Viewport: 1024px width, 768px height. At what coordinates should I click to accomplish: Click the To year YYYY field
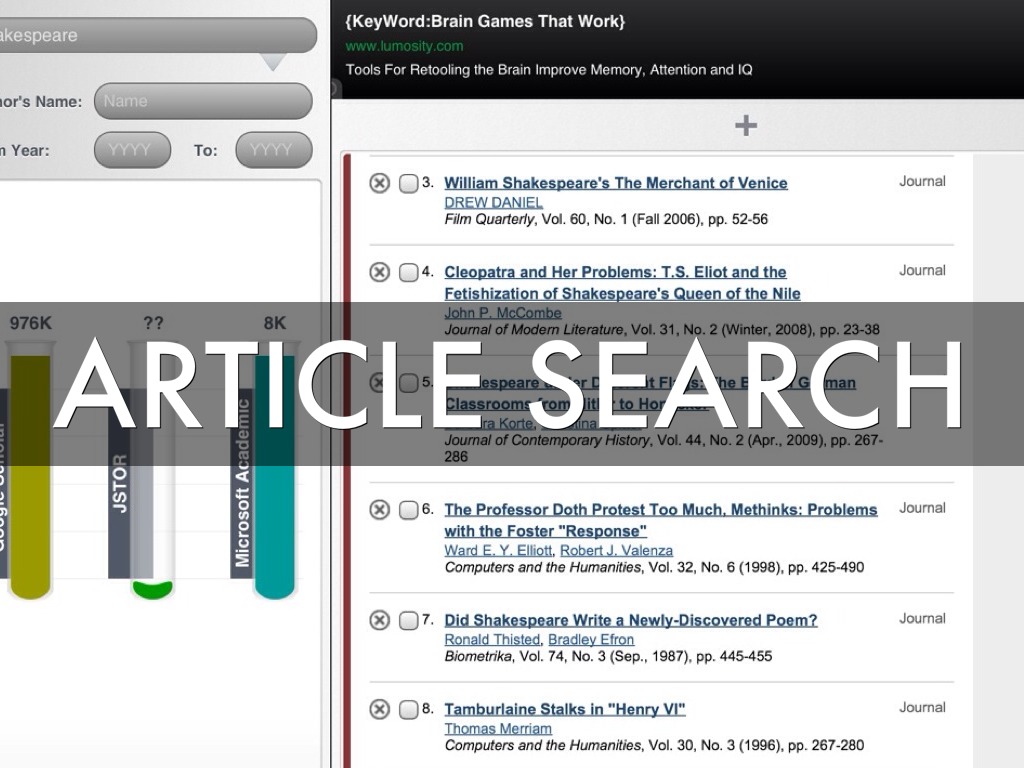(x=273, y=150)
